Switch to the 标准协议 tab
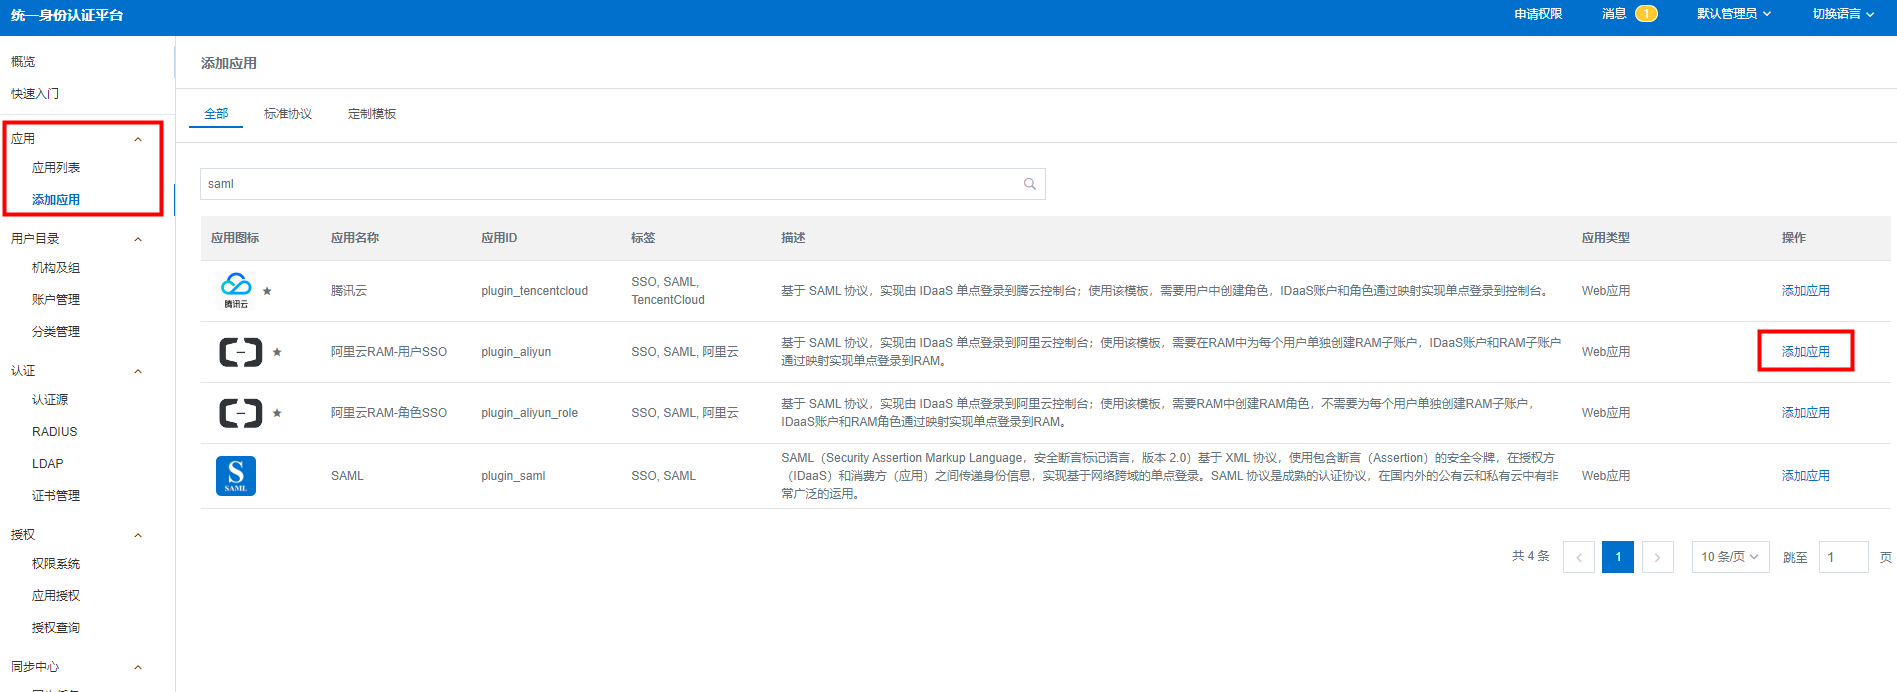Image resolution: width=1897 pixels, height=692 pixels. point(288,114)
